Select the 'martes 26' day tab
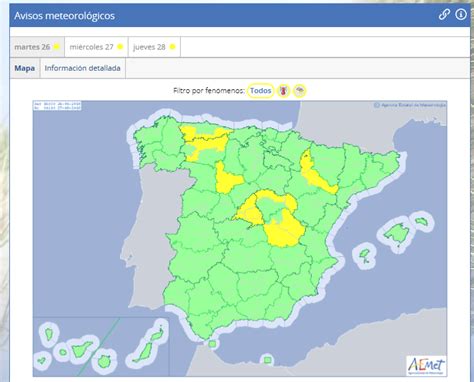The image size is (474, 382). pyautogui.click(x=37, y=47)
